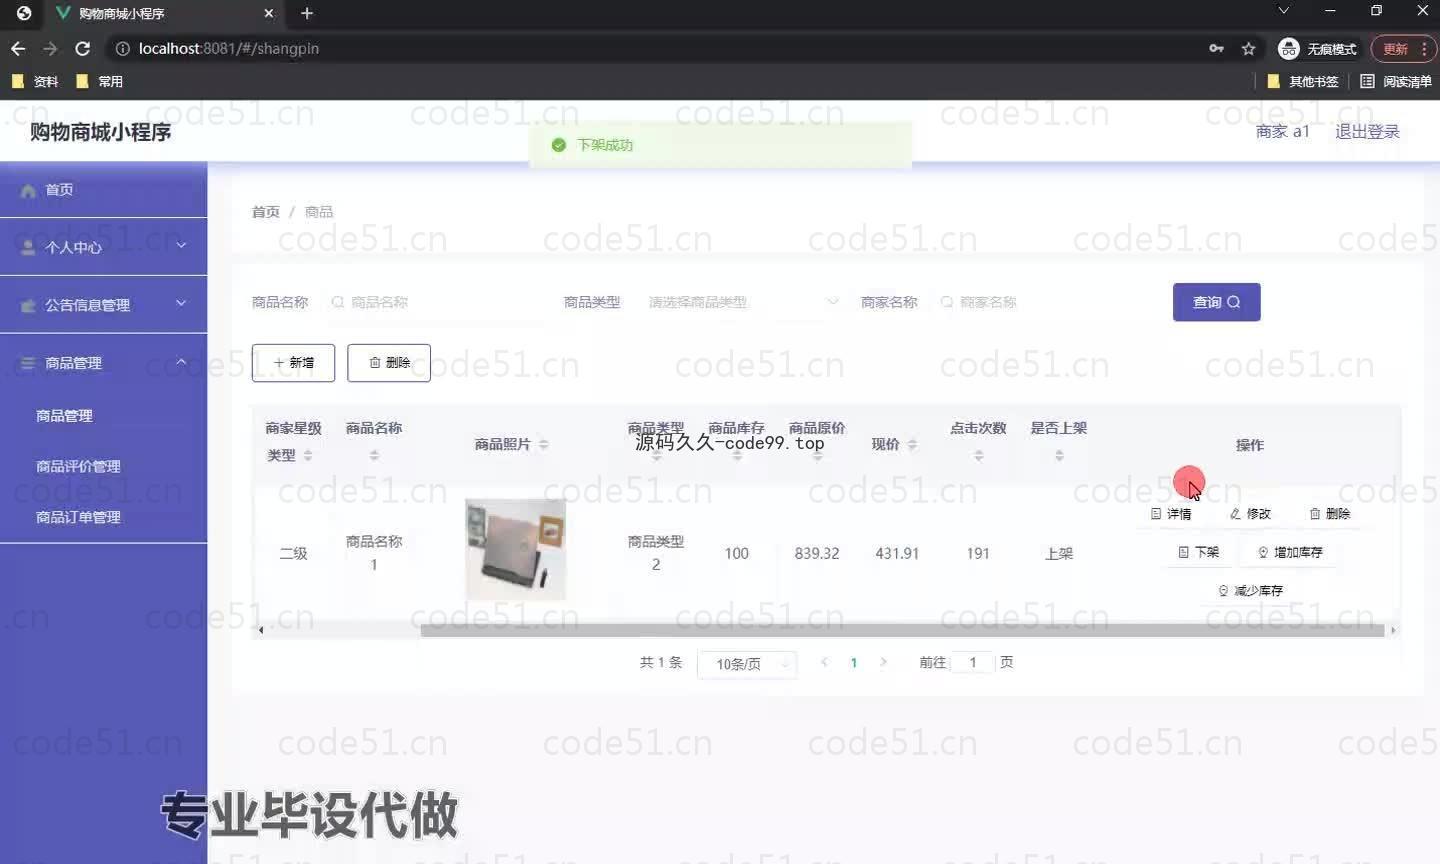Screen dimensions: 1440x864
Task: Open a new browser tab
Action: tap(307, 13)
